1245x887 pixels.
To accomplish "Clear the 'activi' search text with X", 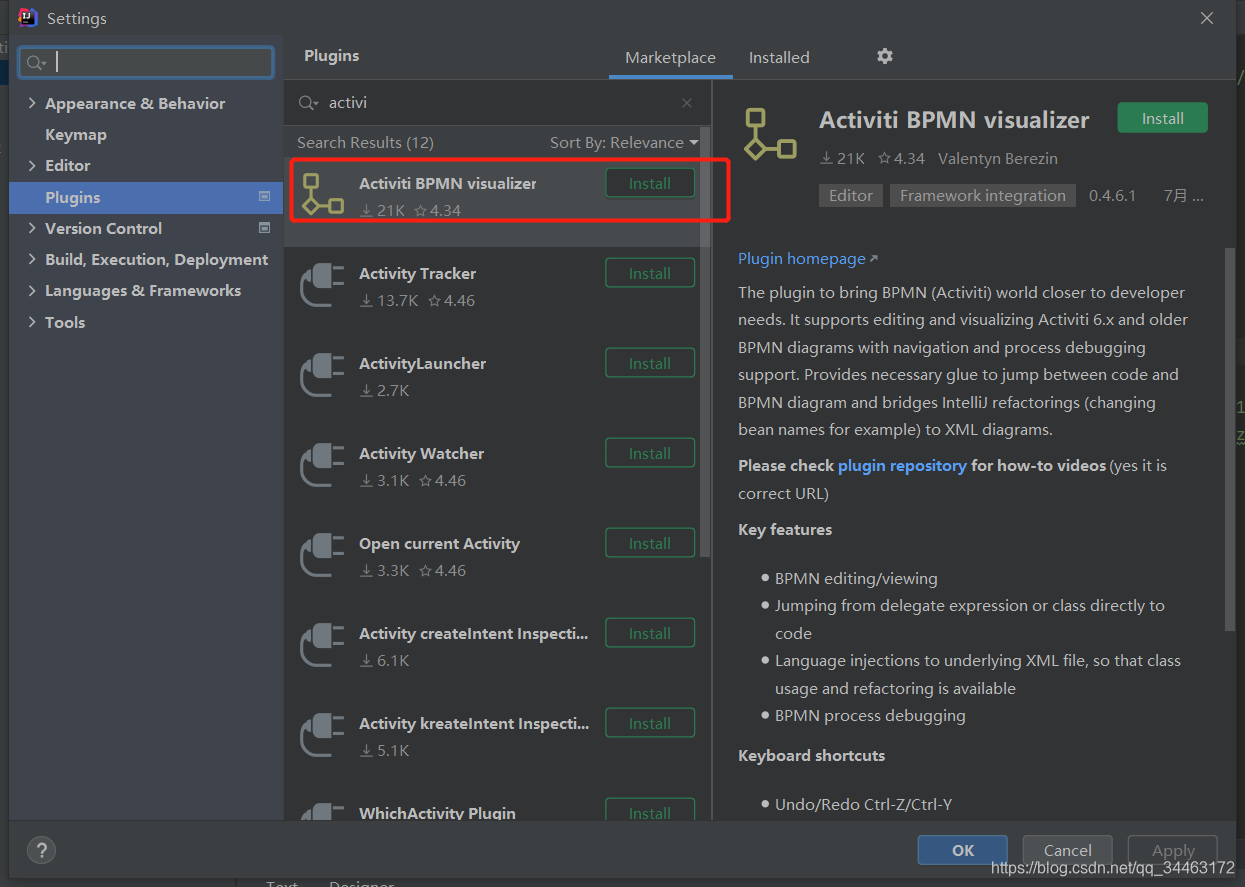I will point(687,103).
